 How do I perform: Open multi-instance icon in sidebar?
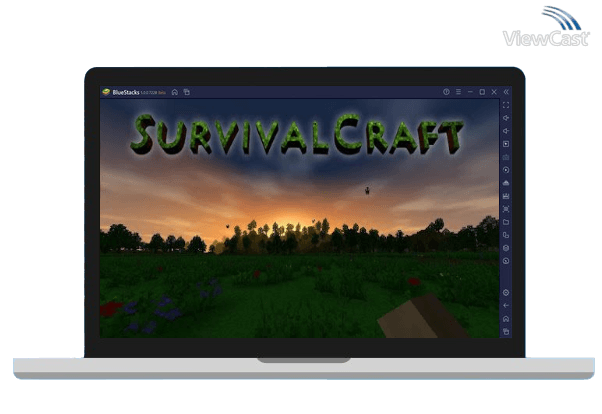click(506, 235)
